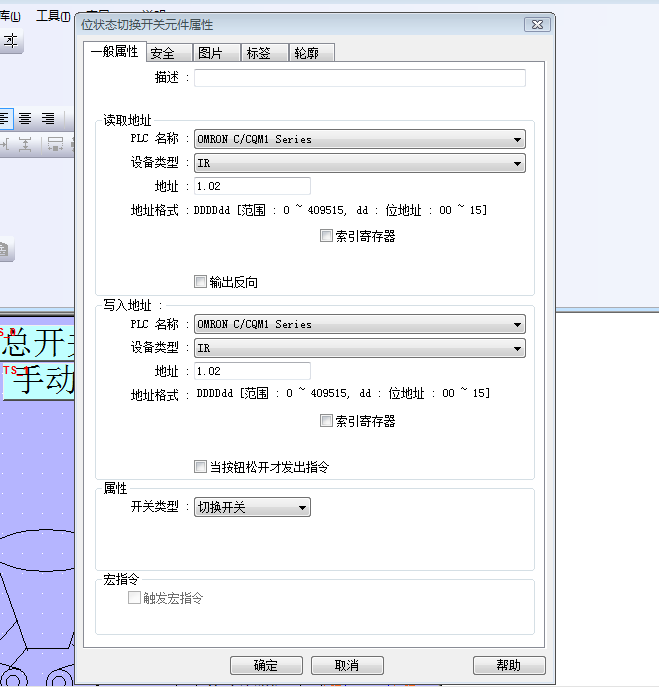Check 当按钮松开才发出指令 option
Viewport: 659px width, 687px height.
pyautogui.click(x=200, y=467)
